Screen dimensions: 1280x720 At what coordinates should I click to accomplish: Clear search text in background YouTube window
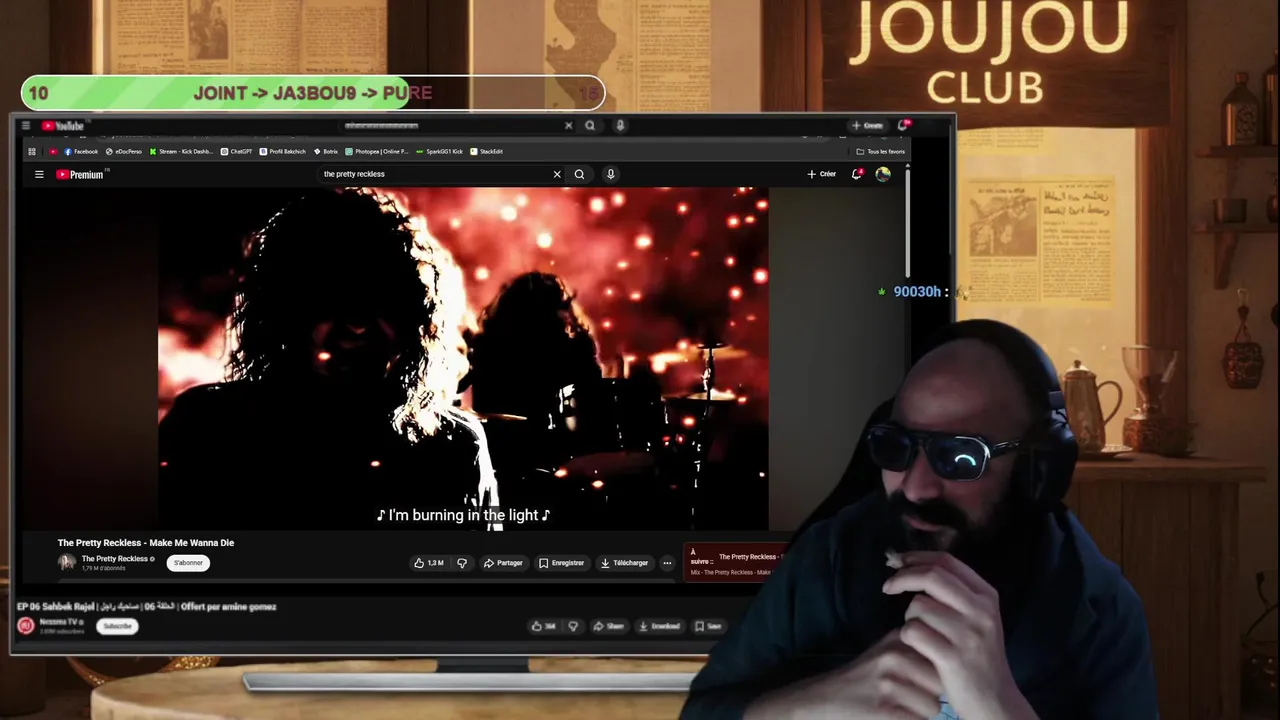coord(568,126)
